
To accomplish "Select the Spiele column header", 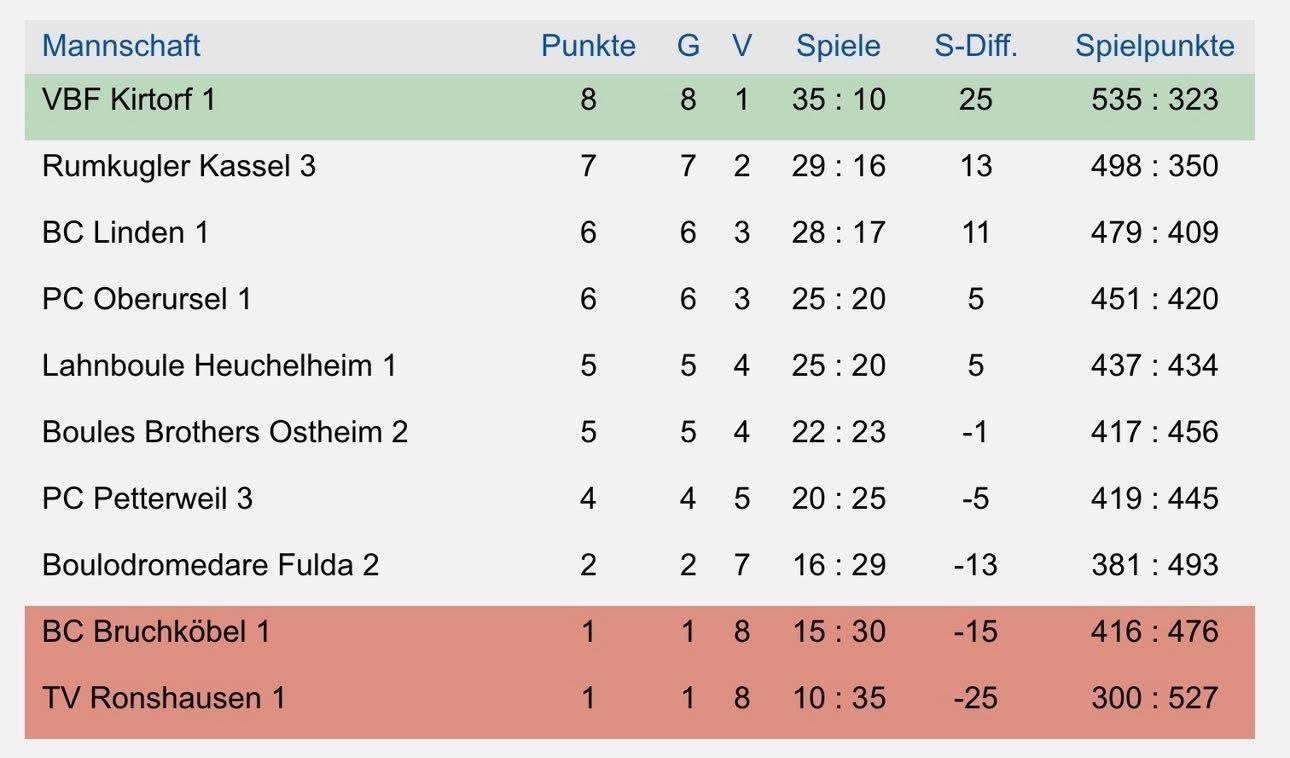I will click(x=838, y=46).
